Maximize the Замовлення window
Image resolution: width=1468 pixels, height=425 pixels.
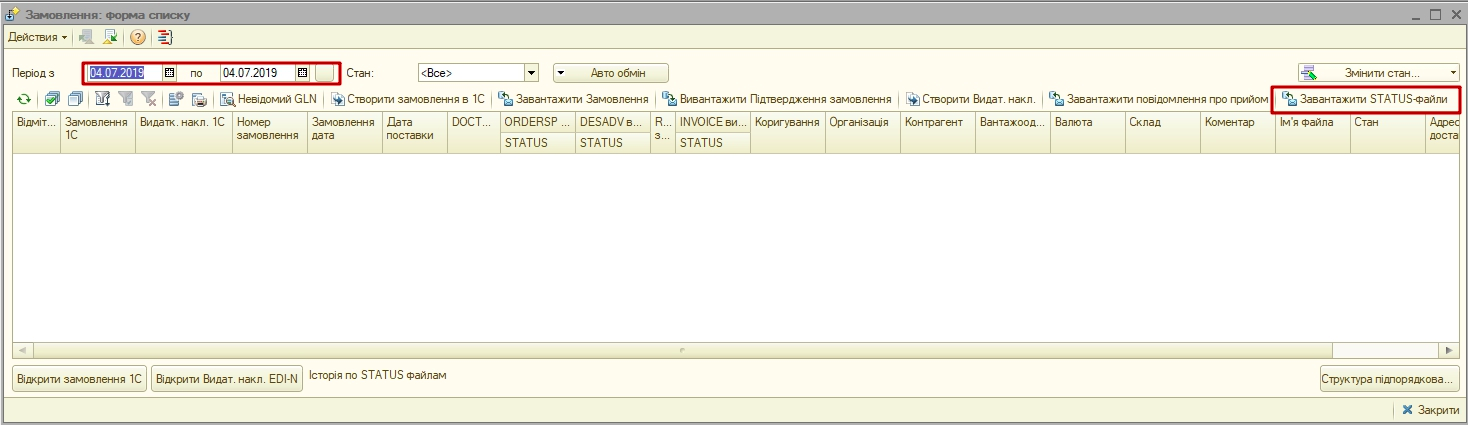(x=1435, y=15)
